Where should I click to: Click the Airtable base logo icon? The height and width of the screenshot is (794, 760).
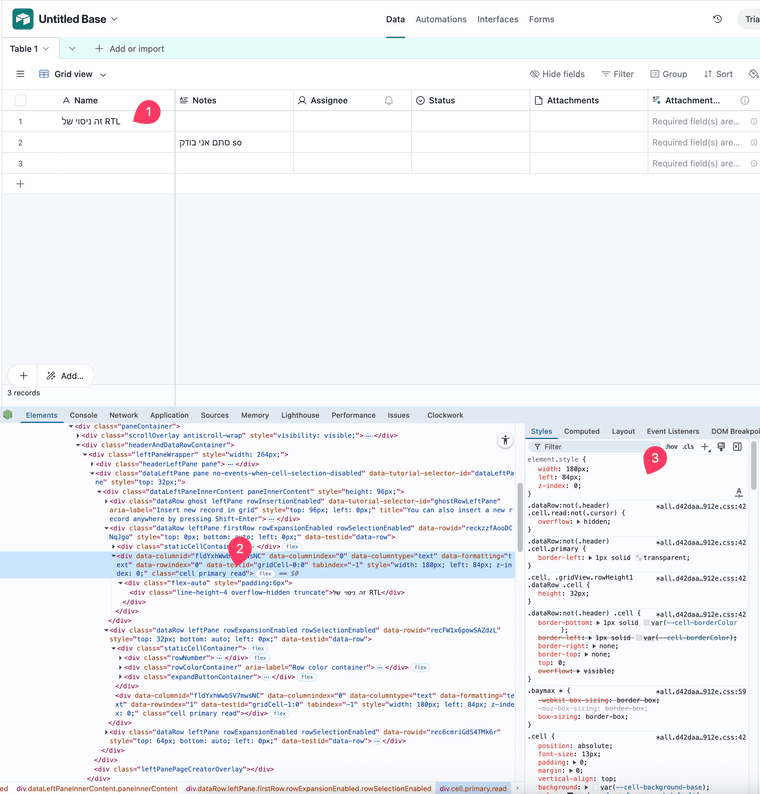click(x=22, y=19)
